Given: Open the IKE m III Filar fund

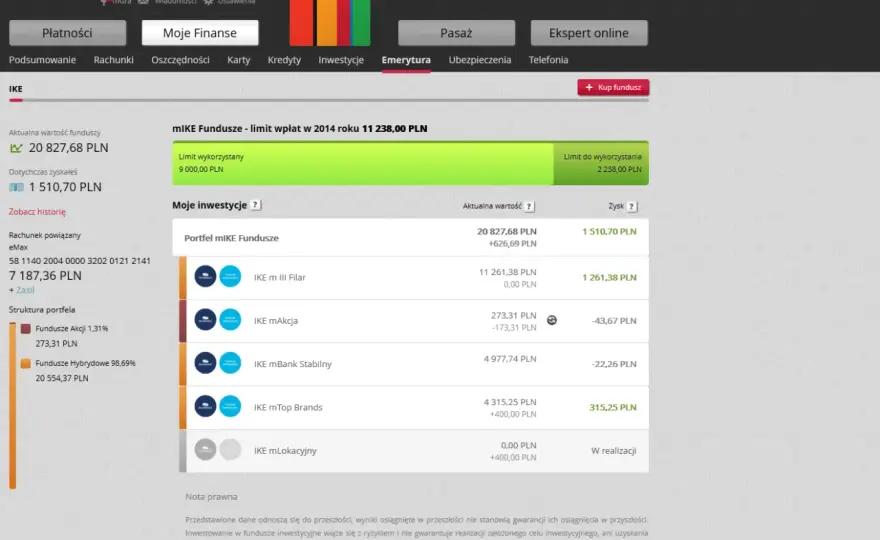Looking at the screenshot, I should 414,277.
